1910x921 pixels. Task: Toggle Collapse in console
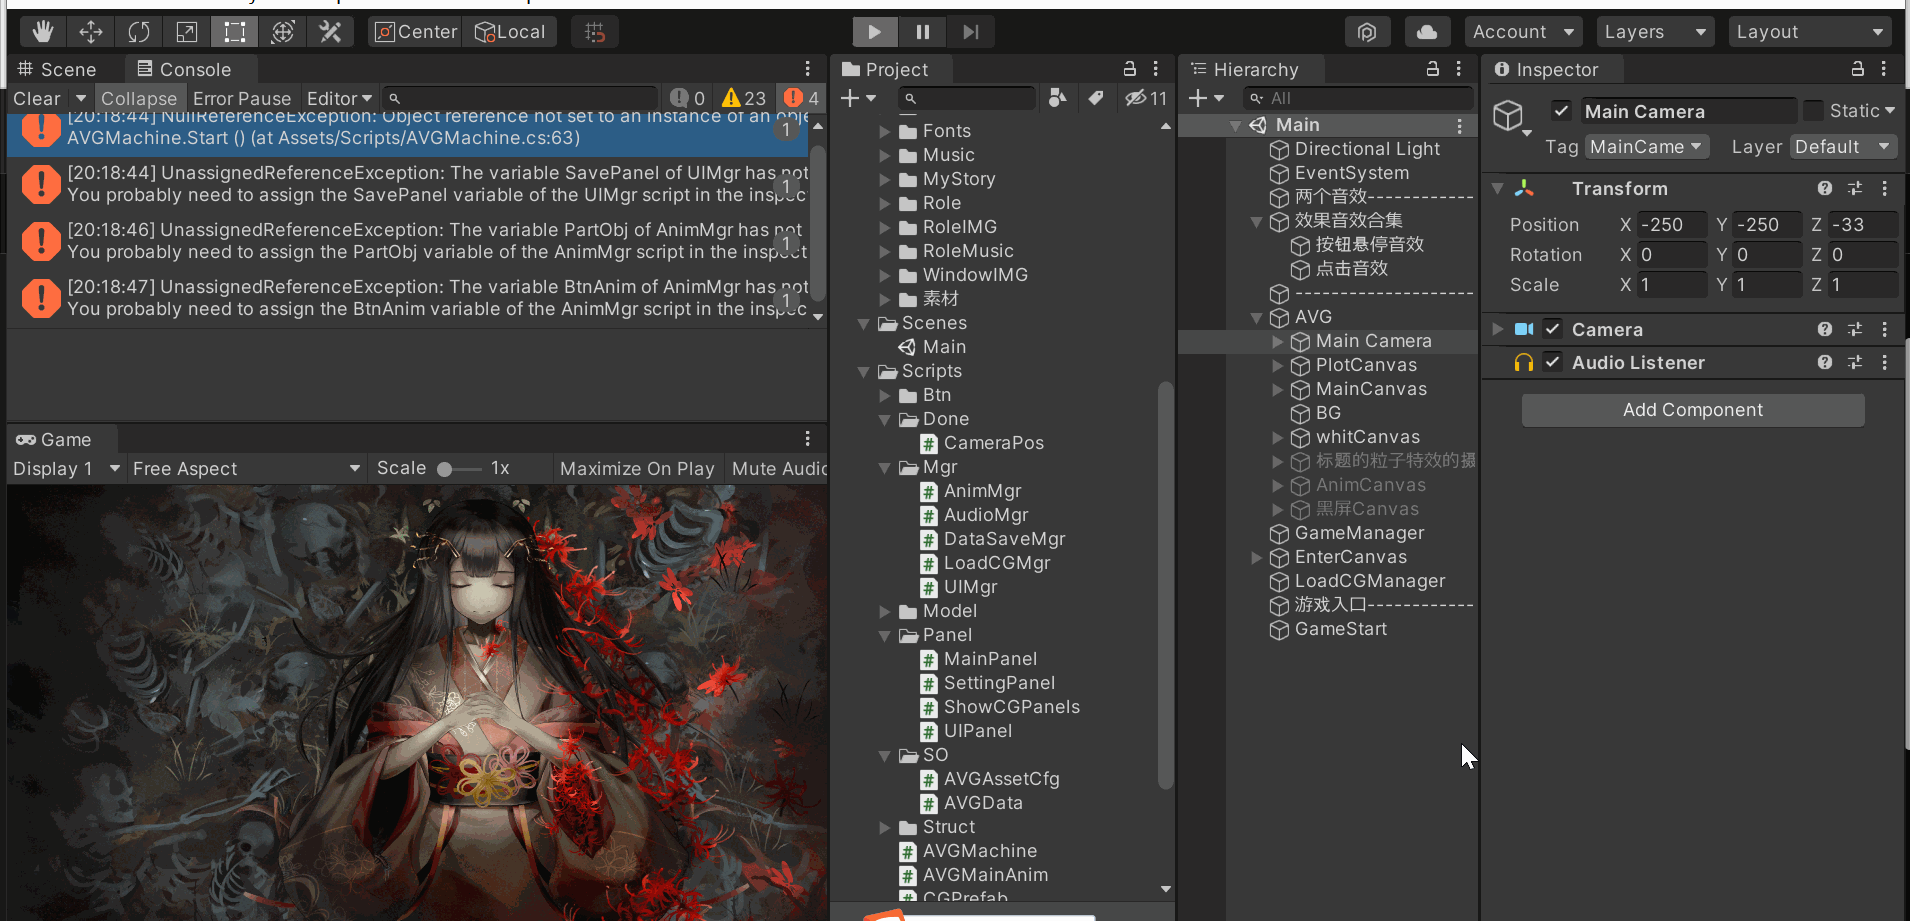click(x=139, y=98)
